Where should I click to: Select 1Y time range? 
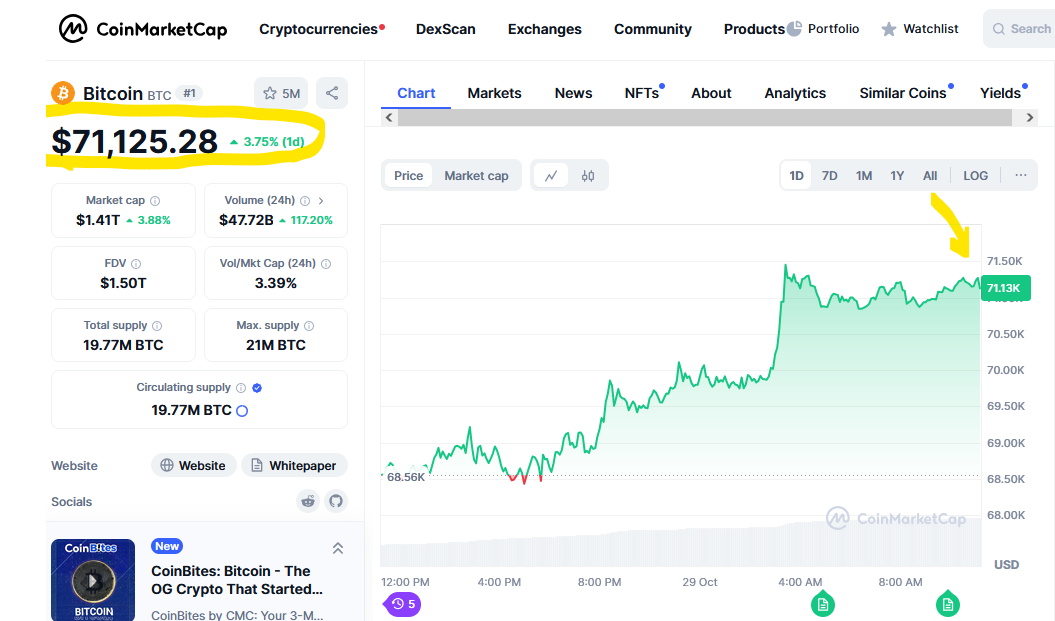(x=897, y=176)
